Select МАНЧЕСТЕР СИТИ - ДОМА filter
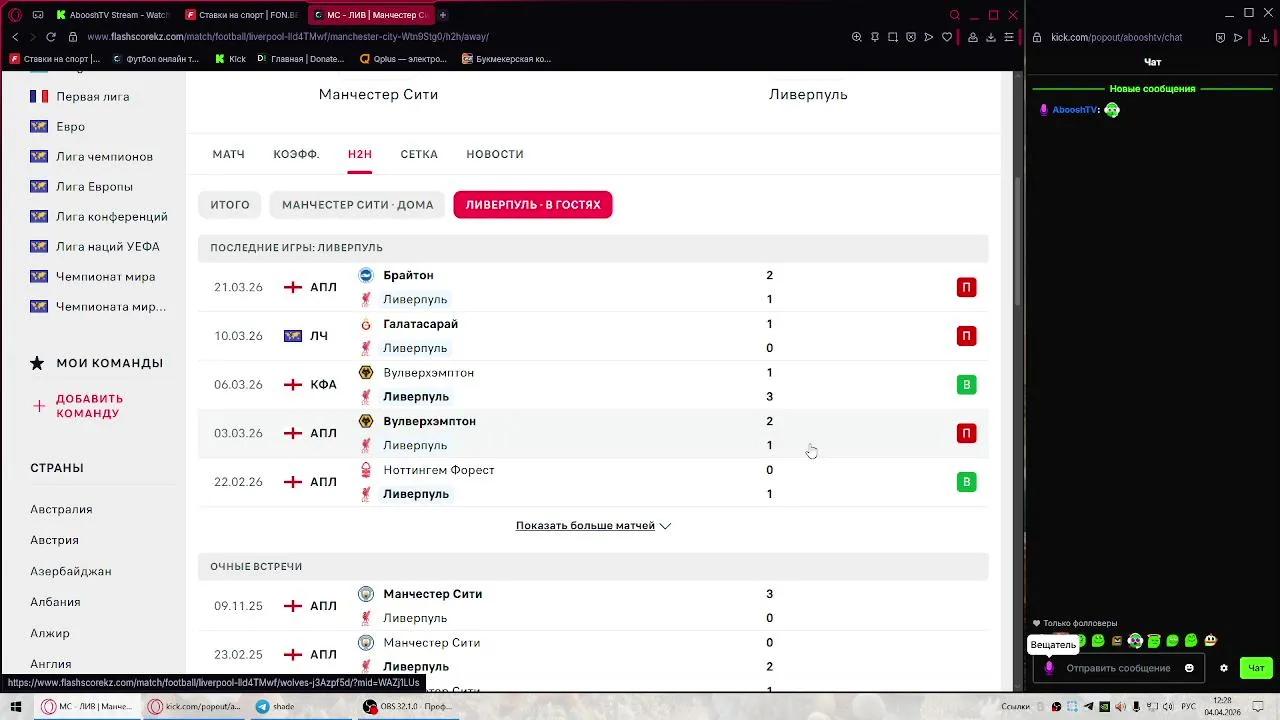The width and height of the screenshot is (1280, 720). (357, 205)
